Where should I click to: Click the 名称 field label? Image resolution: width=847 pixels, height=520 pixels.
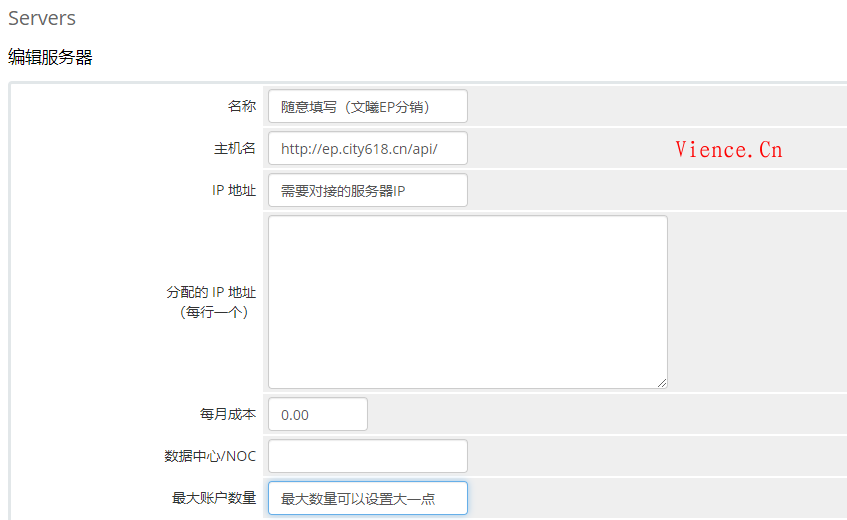(242, 106)
